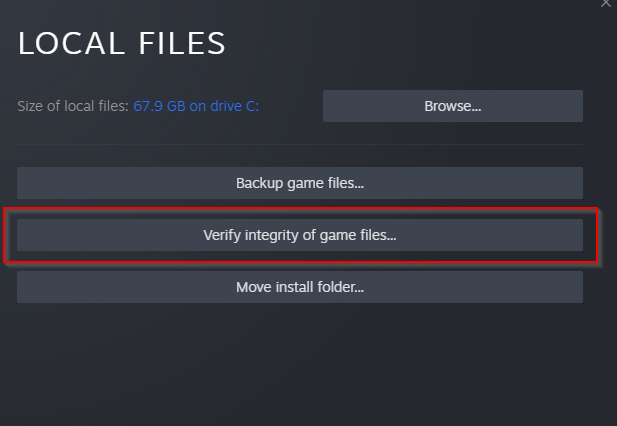This screenshot has width=617, height=426.
Task: Browse the local game files folder
Action: pyautogui.click(x=452, y=105)
